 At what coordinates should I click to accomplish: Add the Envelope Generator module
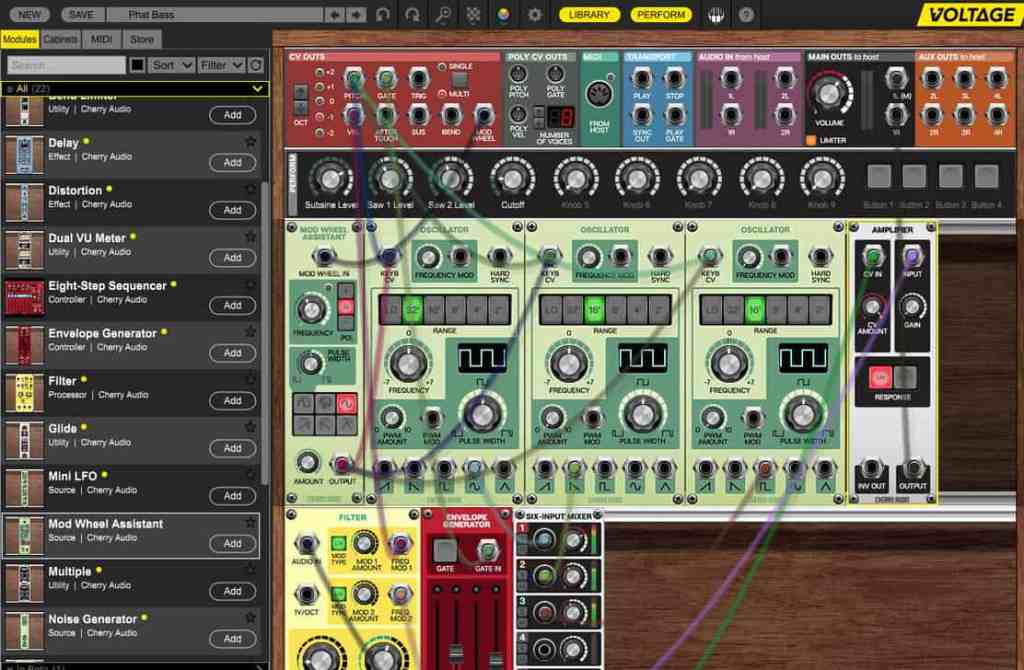(x=232, y=353)
